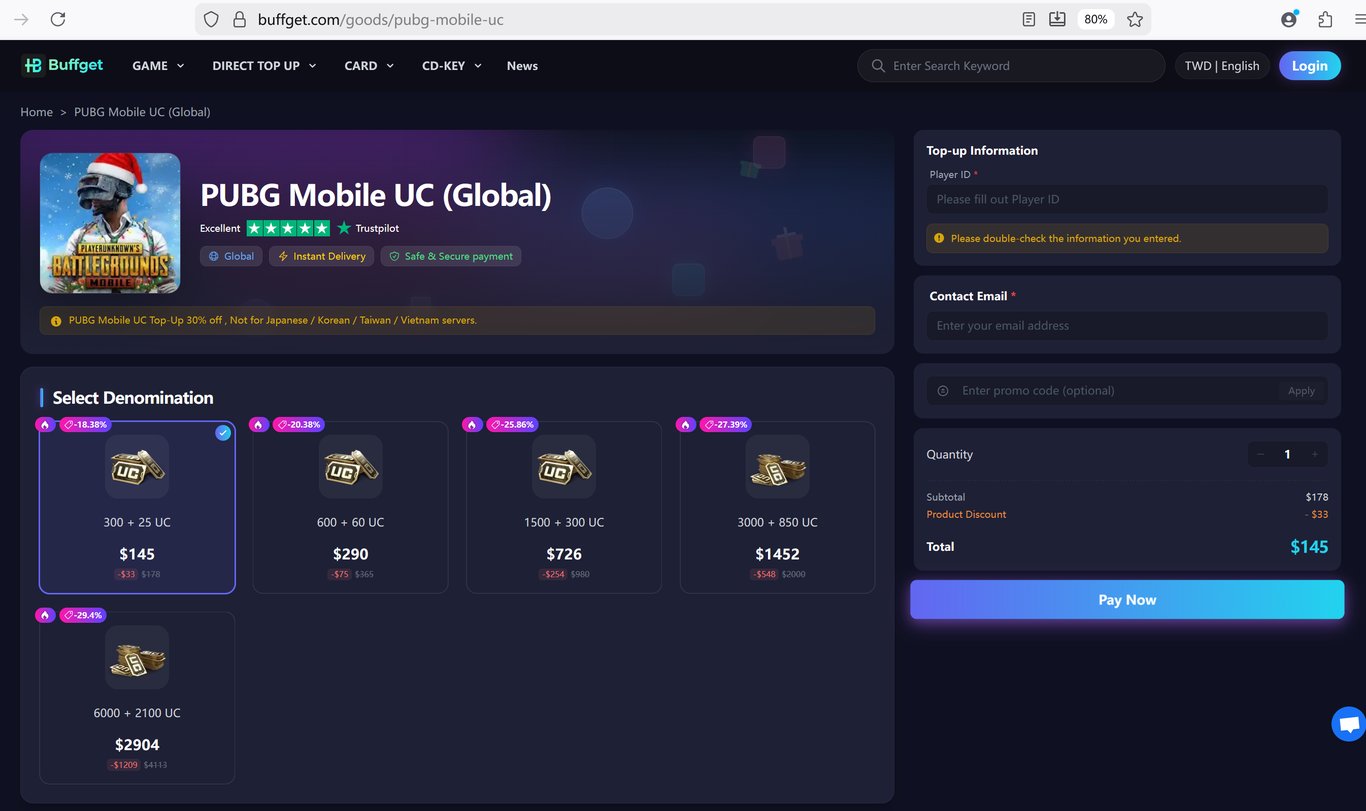Click the PUBG Mobile game cover image
Image resolution: width=1366 pixels, height=811 pixels.
(110, 223)
